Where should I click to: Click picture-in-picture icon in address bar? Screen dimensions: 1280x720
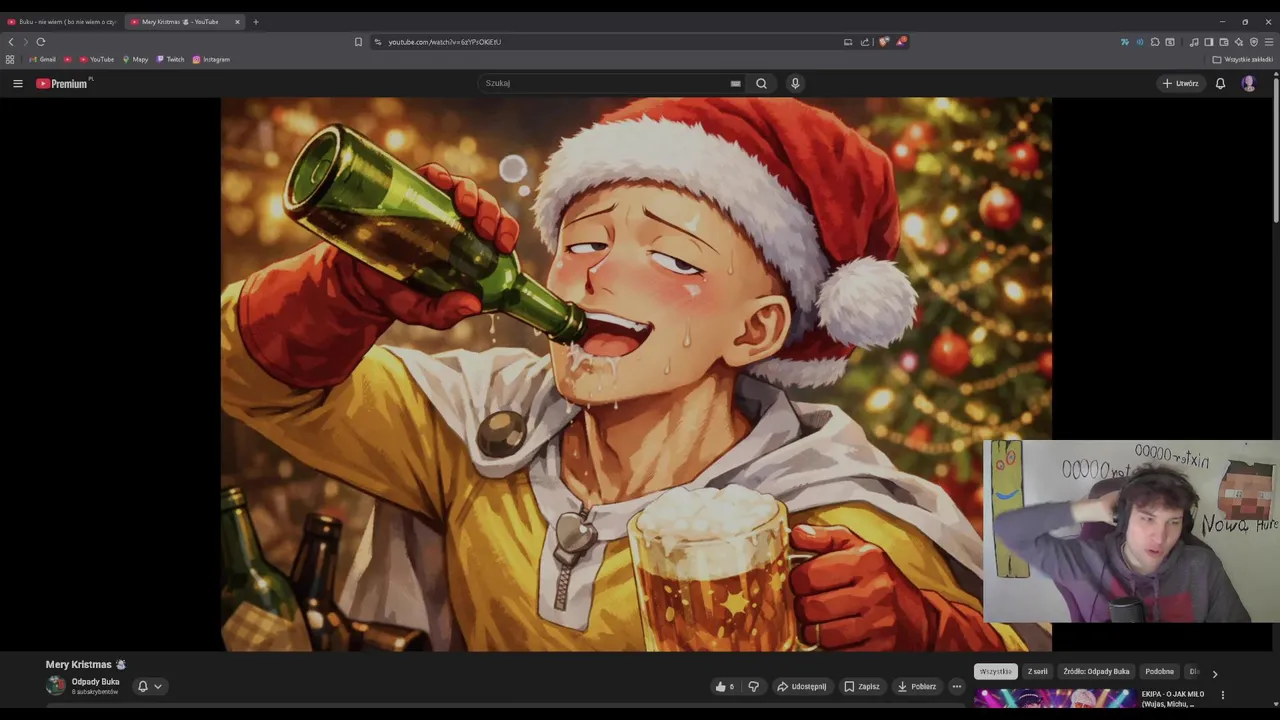click(x=848, y=42)
